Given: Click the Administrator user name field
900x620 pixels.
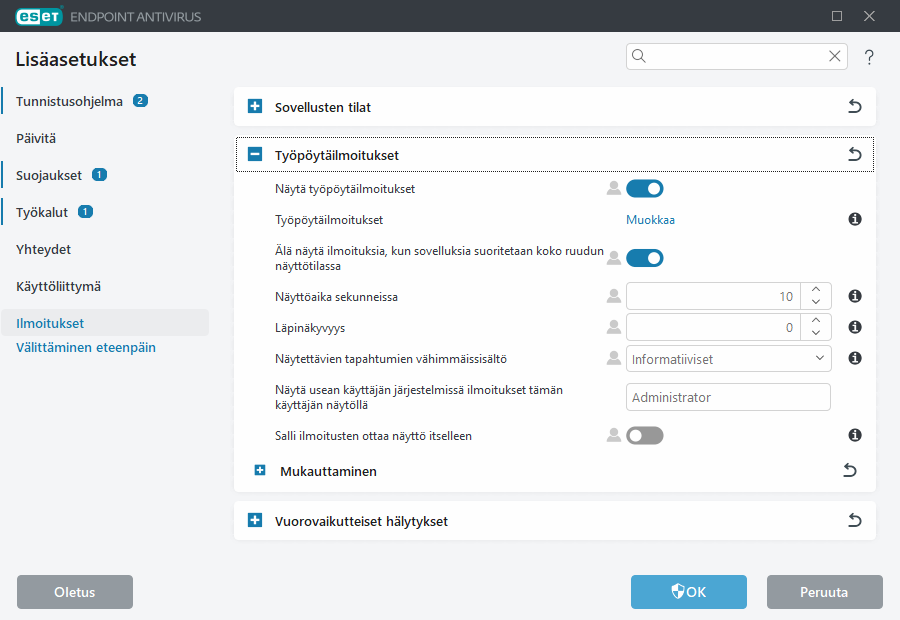Looking at the screenshot, I should click(728, 397).
